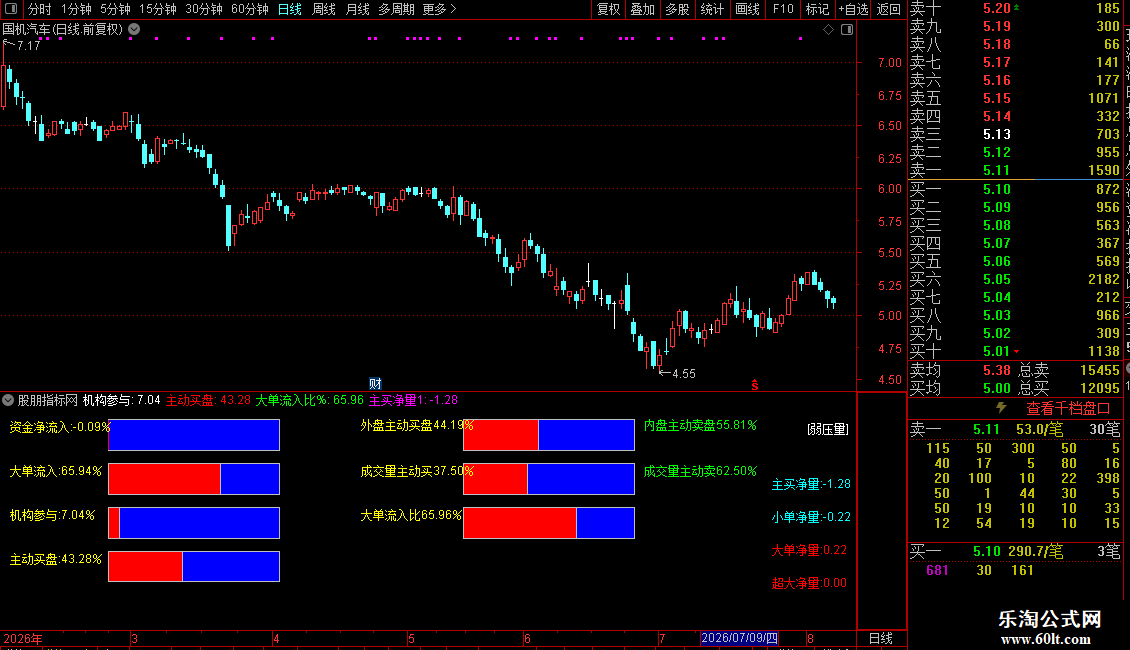Click the 主动买盘: 43.28 indicator readout

[x=208, y=400]
